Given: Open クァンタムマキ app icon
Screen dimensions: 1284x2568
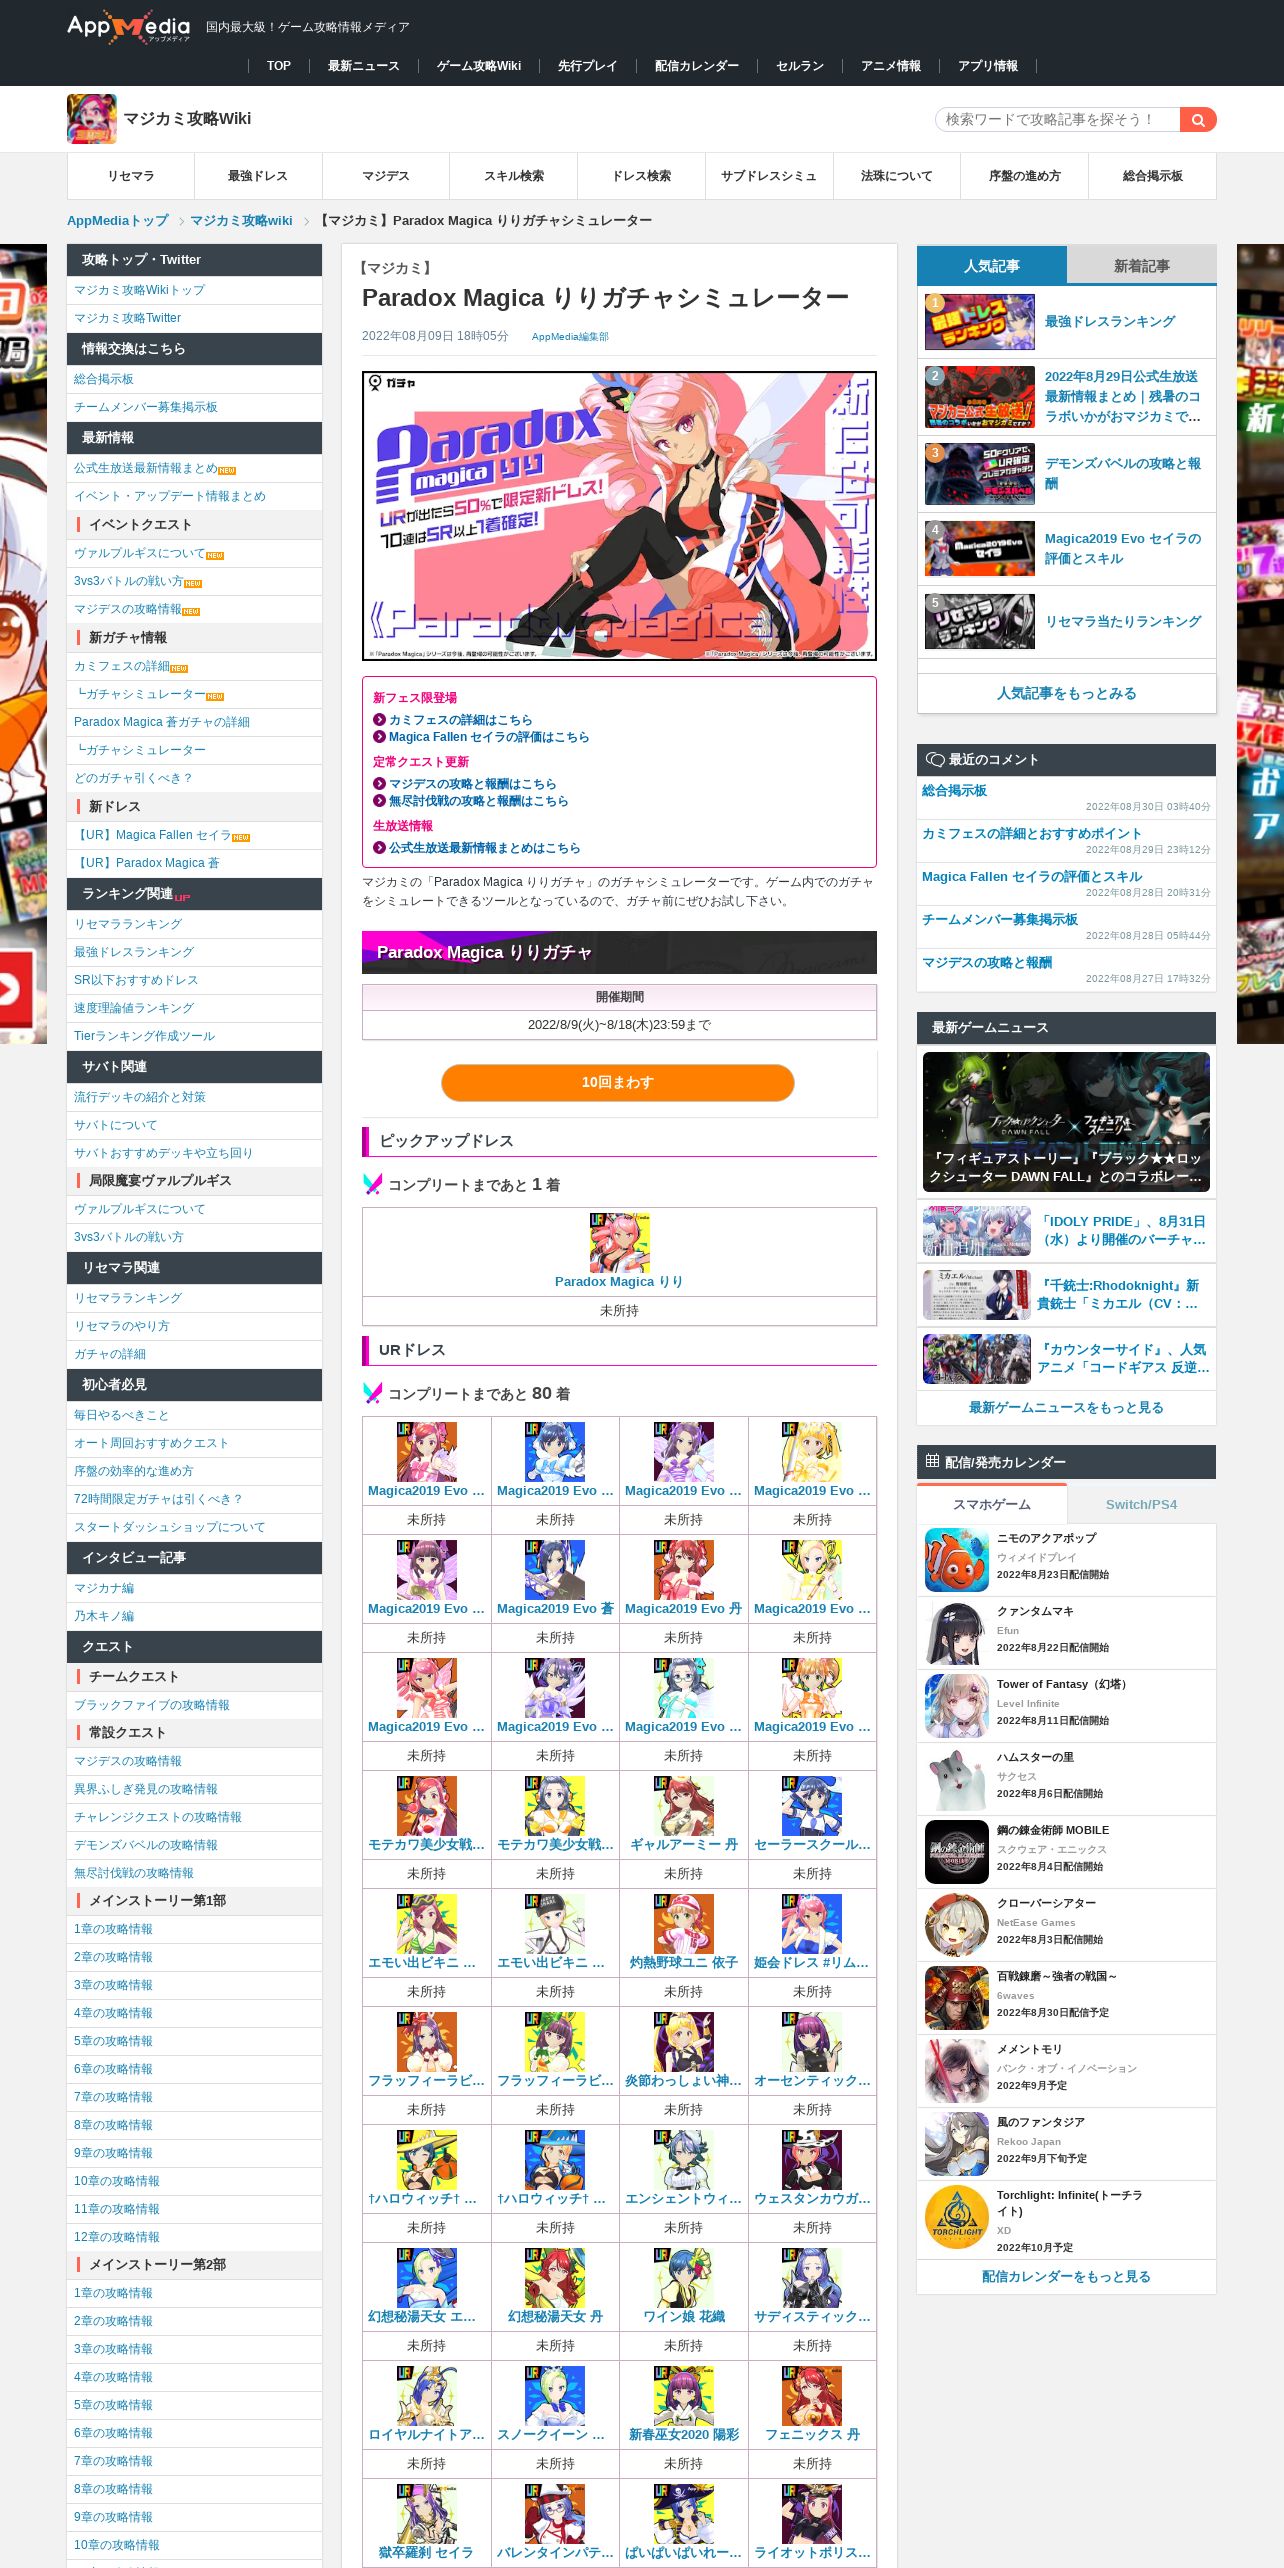Looking at the screenshot, I should point(957,1632).
